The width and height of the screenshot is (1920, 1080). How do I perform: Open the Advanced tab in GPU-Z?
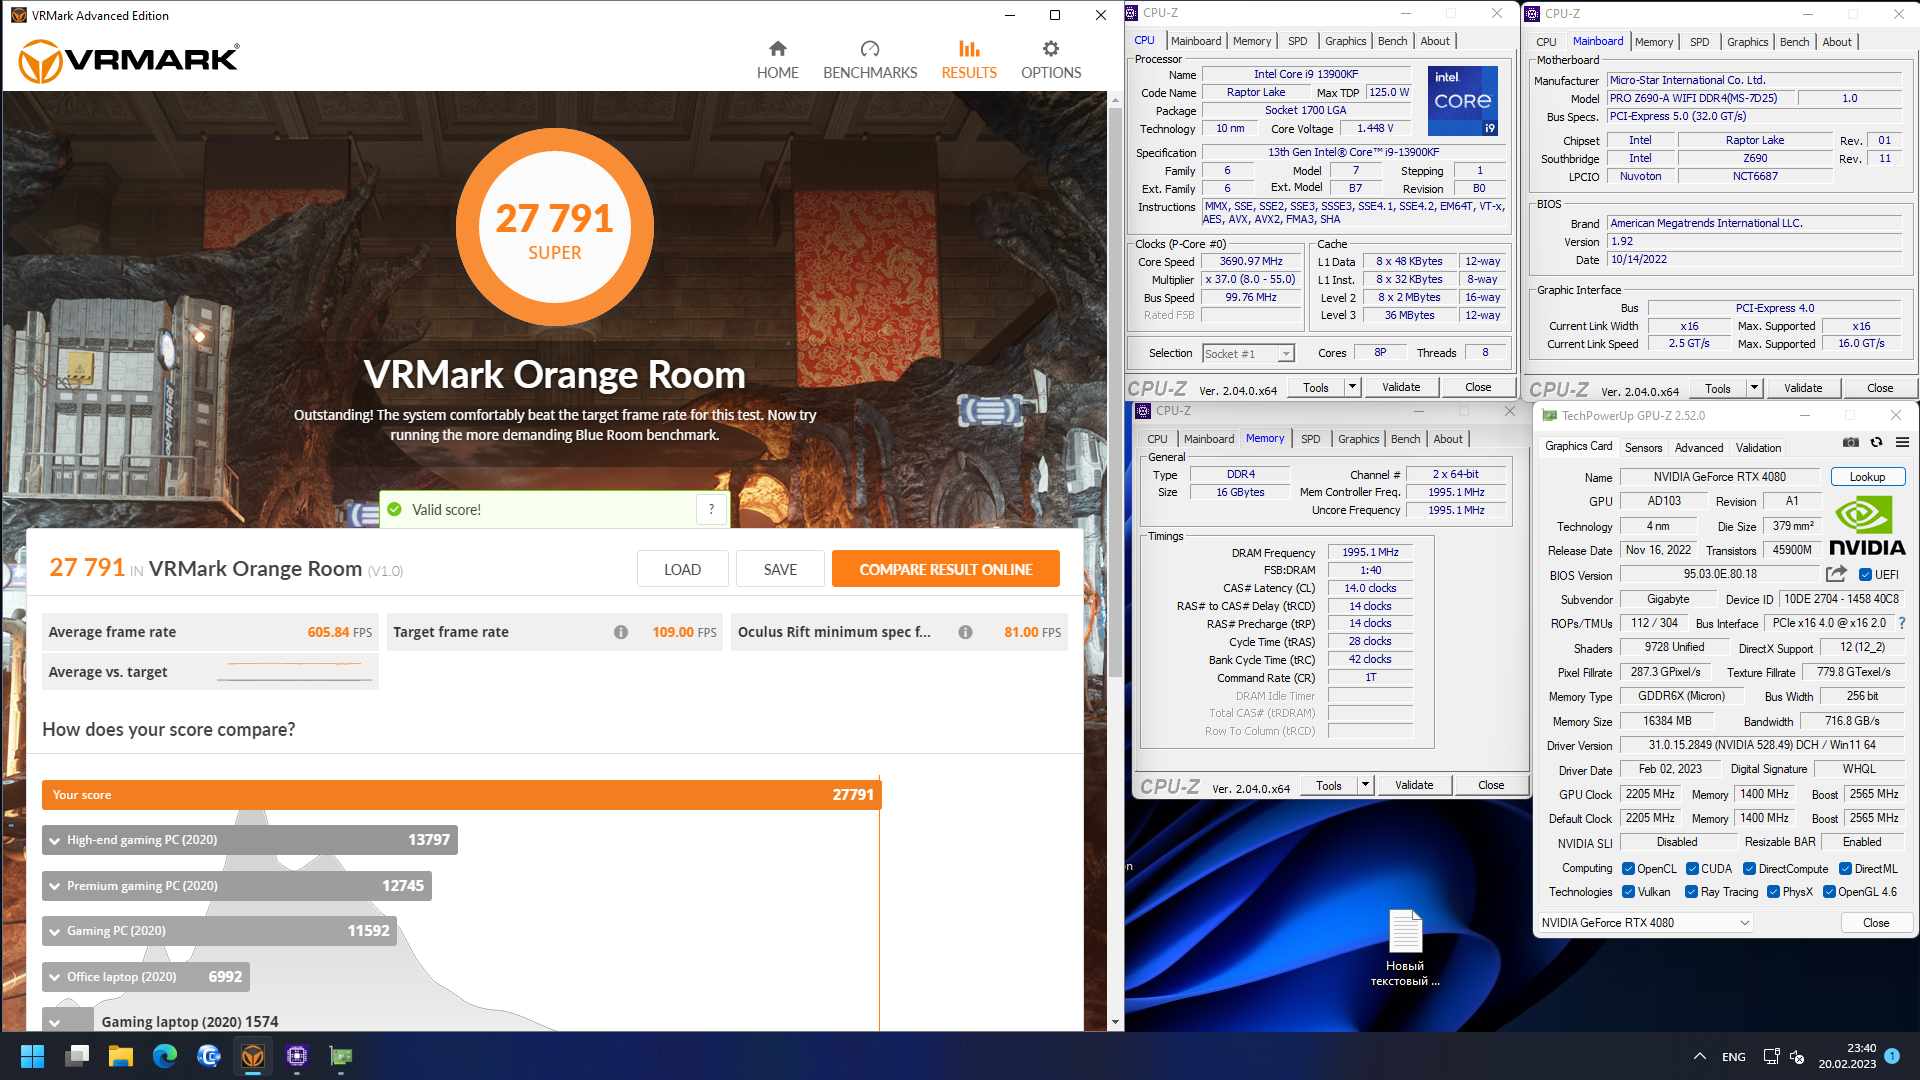click(x=1699, y=448)
